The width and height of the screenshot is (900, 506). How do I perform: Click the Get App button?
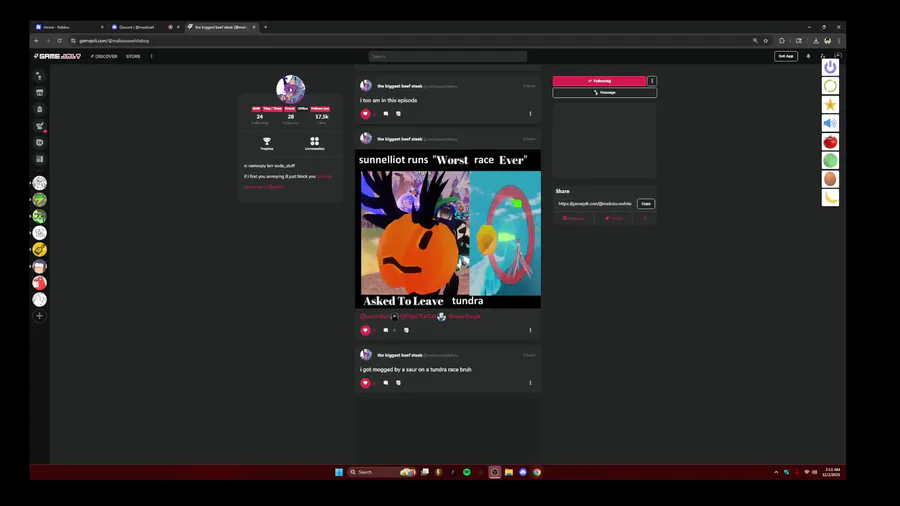pyautogui.click(x=786, y=56)
